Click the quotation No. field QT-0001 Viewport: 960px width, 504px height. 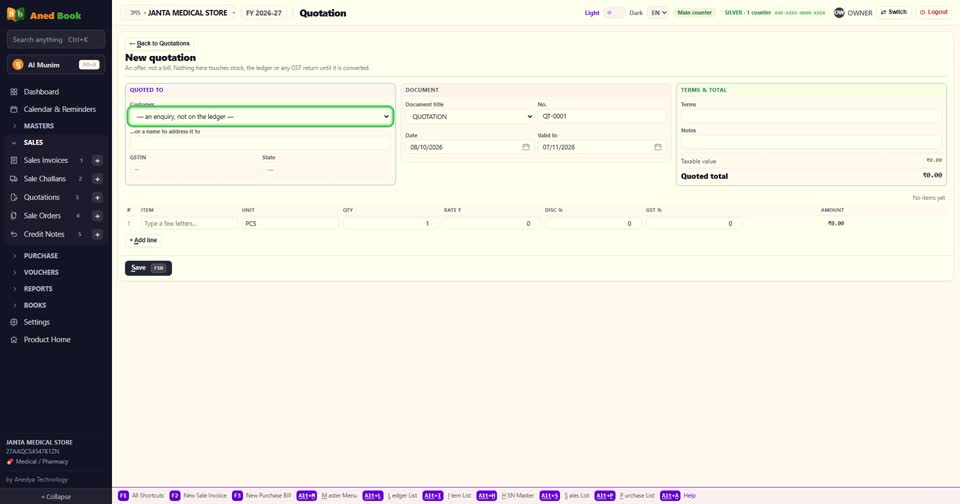601,116
